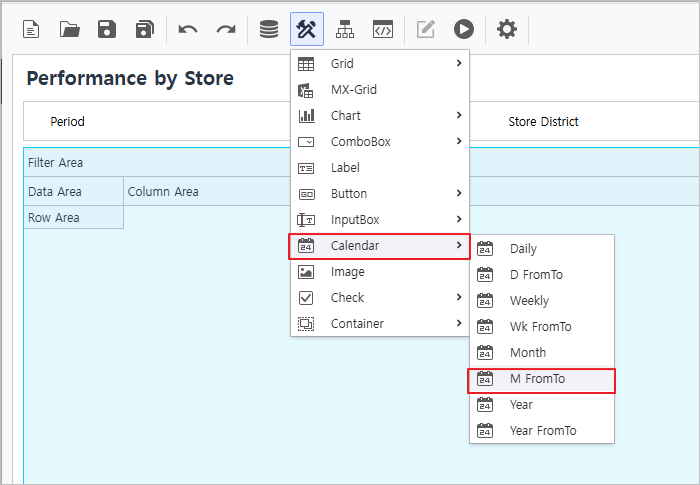Open settings via gear icon
This screenshot has height=485, width=700.
click(x=507, y=29)
